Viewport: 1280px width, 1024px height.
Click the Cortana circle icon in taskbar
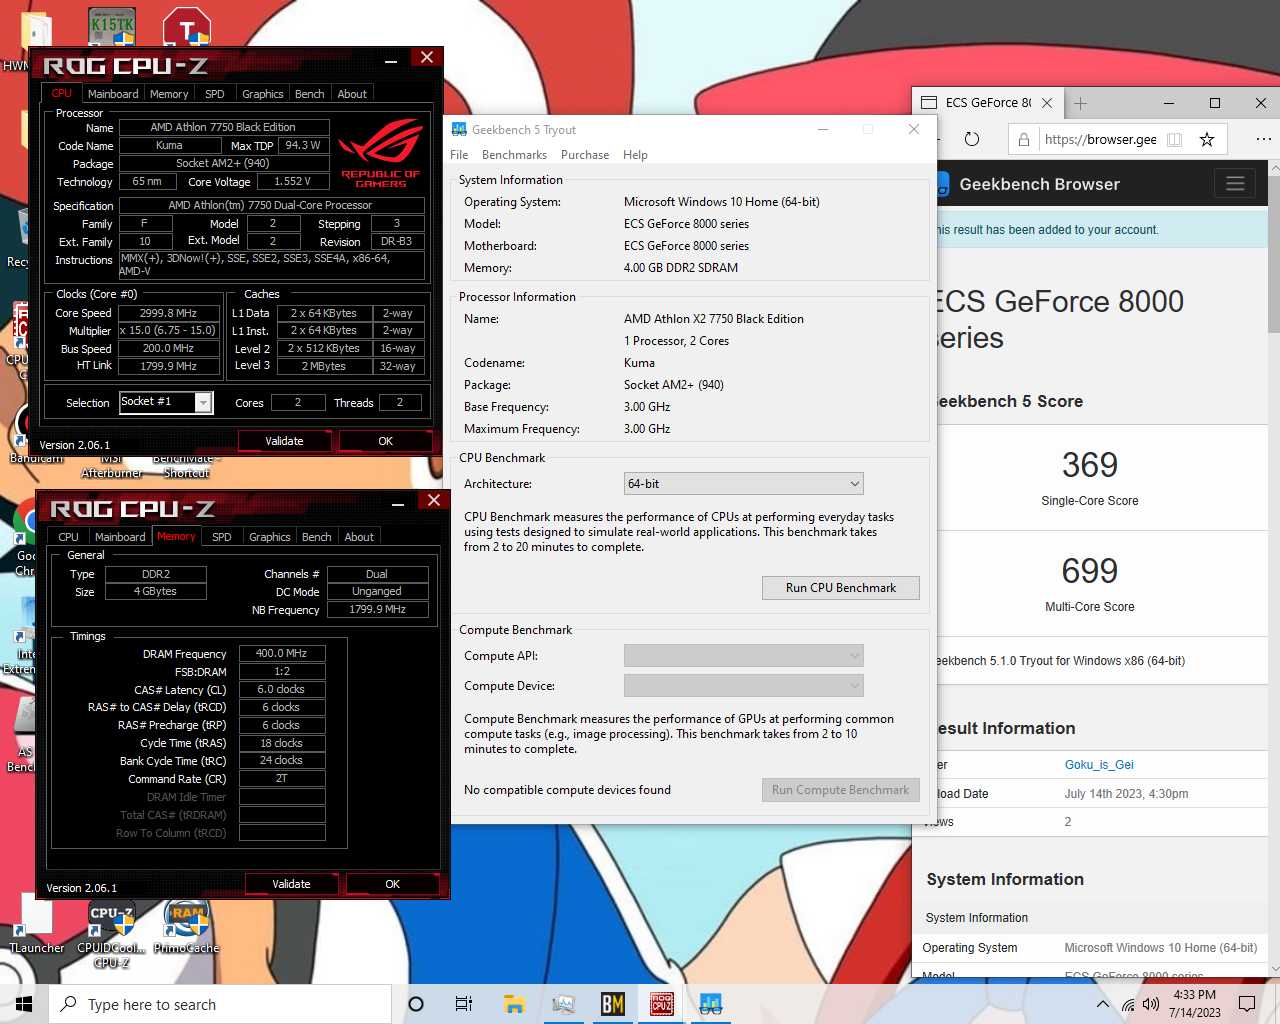coord(416,1004)
